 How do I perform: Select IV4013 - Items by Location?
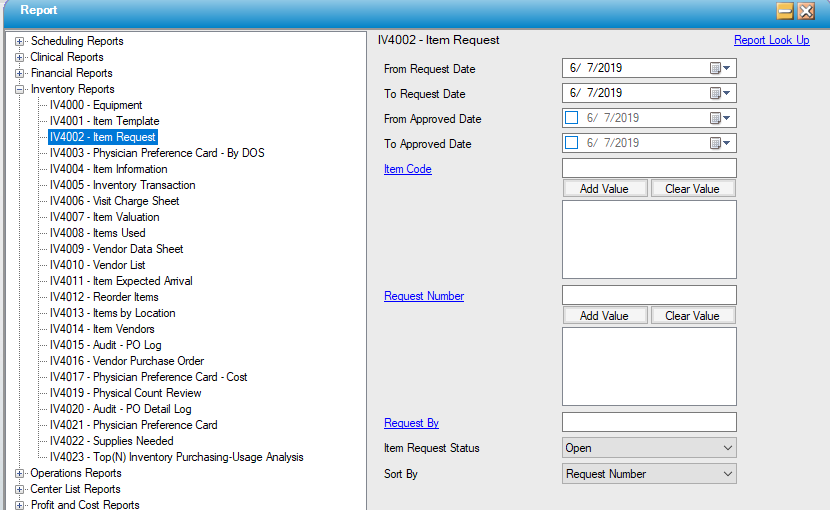pyautogui.click(x=112, y=314)
